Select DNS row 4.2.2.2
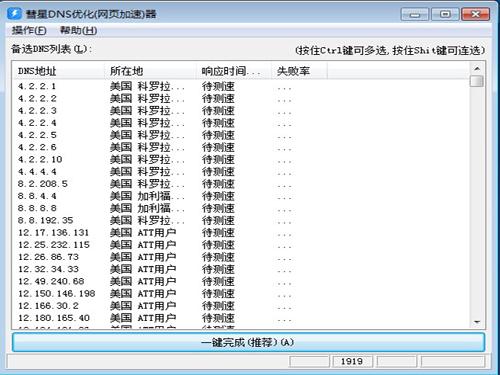The image size is (500, 375). pyautogui.click(x=241, y=99)
